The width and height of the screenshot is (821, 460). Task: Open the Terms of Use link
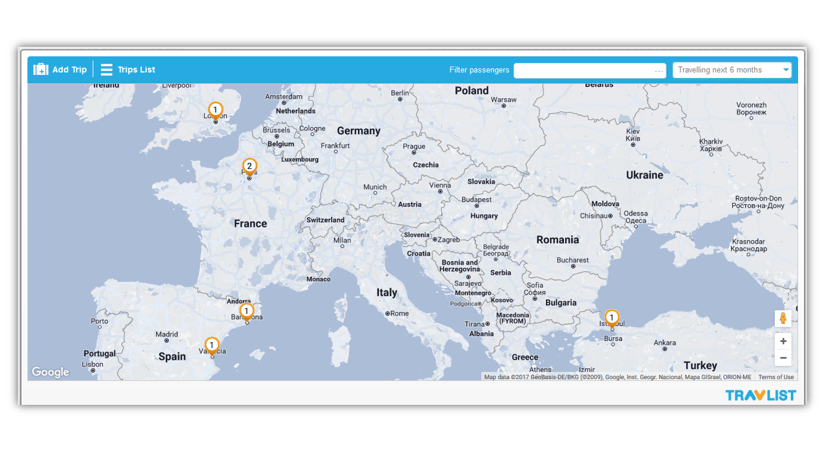point(776,377)
